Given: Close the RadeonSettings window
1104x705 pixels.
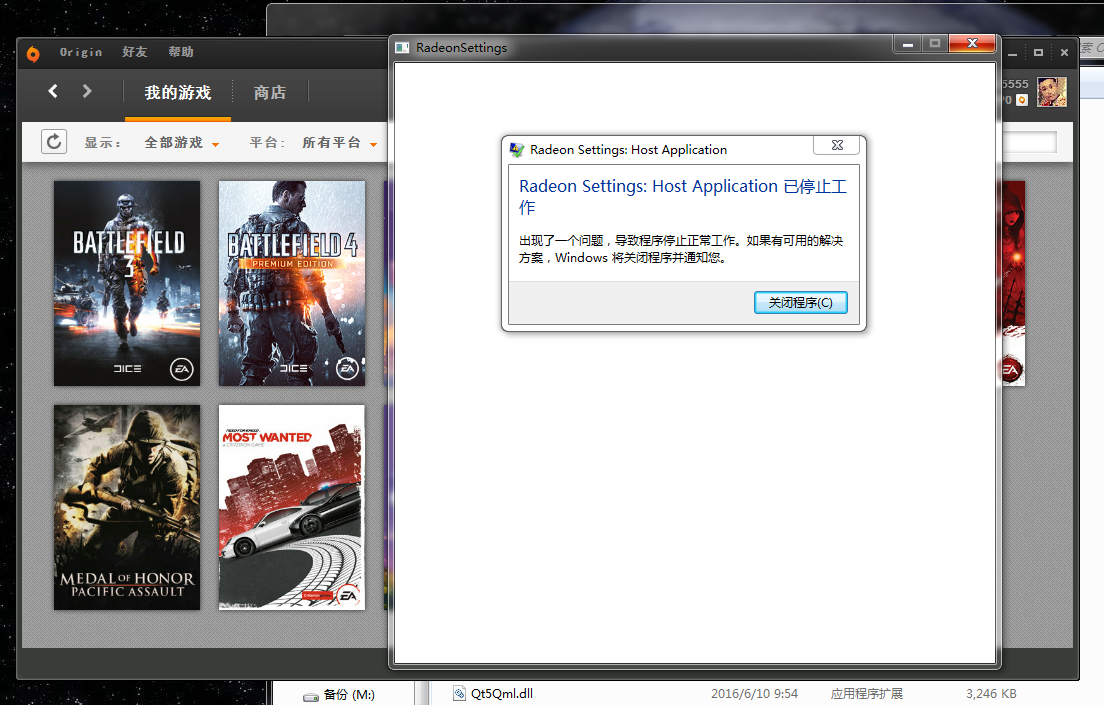Looking at the screenshot, I should point(972,44).
